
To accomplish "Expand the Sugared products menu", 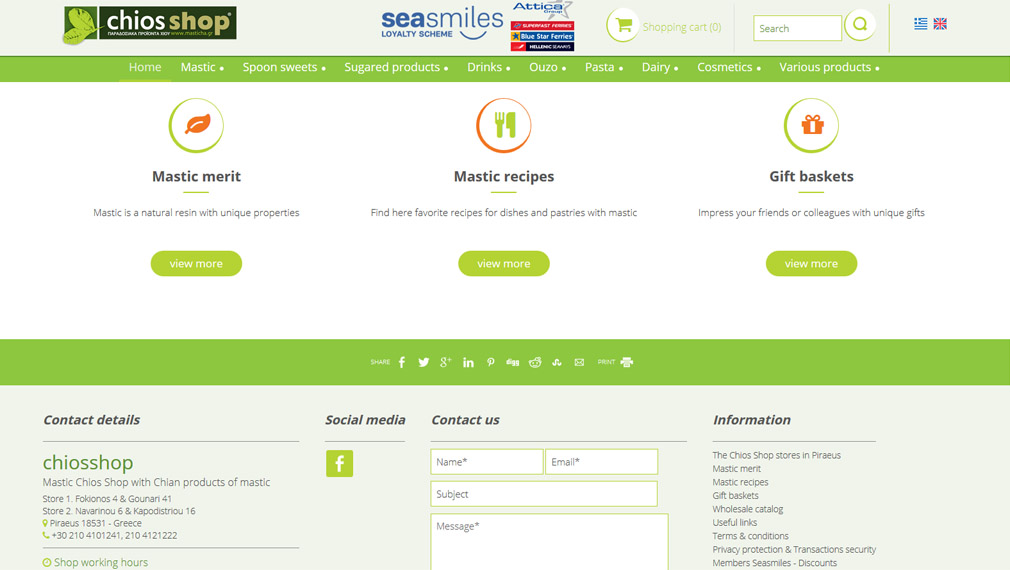I will point(396,67).
